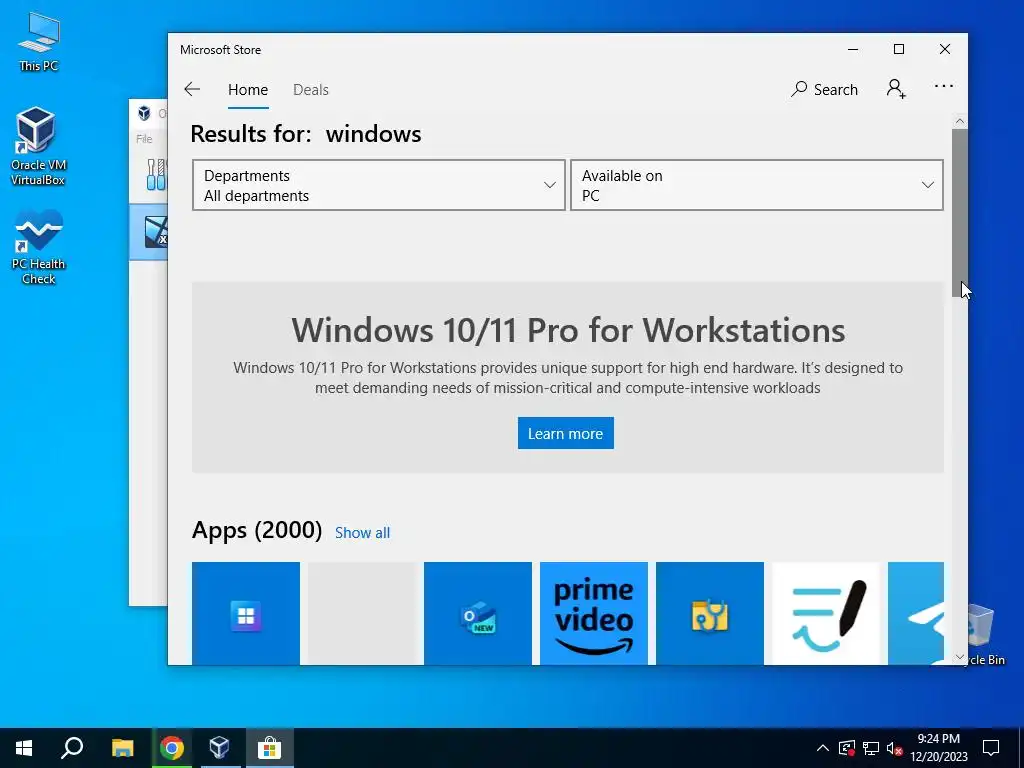
Task: Open the yellow folder health app tile
Action: pos(710,613)
